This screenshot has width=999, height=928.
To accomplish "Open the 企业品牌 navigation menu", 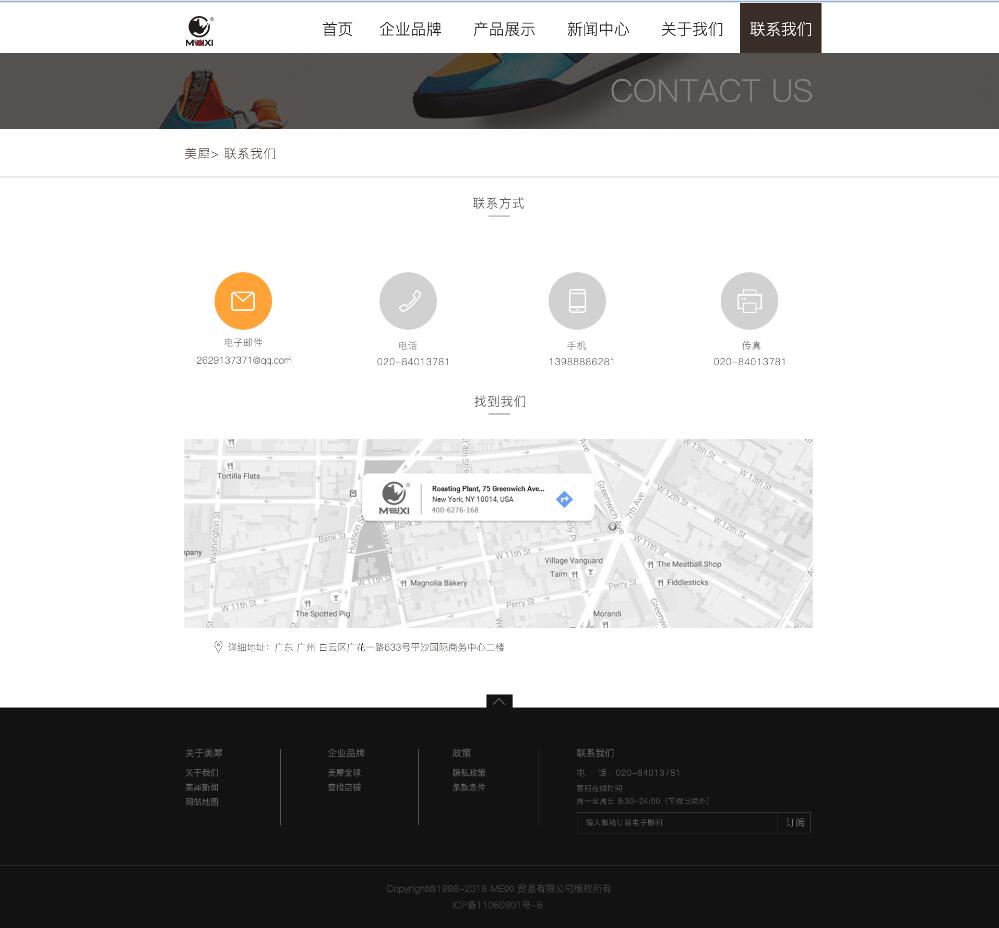I will tap(410, 29).
